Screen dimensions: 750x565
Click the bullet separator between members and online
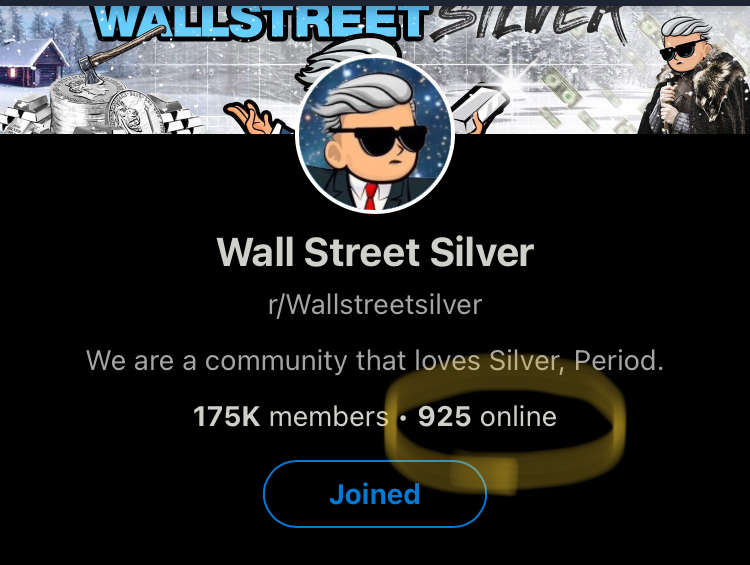pos(403,418)
